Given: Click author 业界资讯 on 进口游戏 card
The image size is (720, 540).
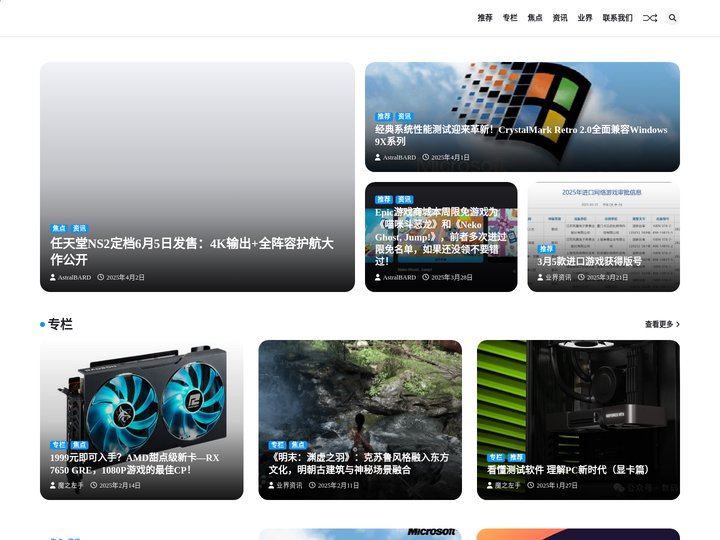Looking at the screenshot, I should tap(554, 277).
